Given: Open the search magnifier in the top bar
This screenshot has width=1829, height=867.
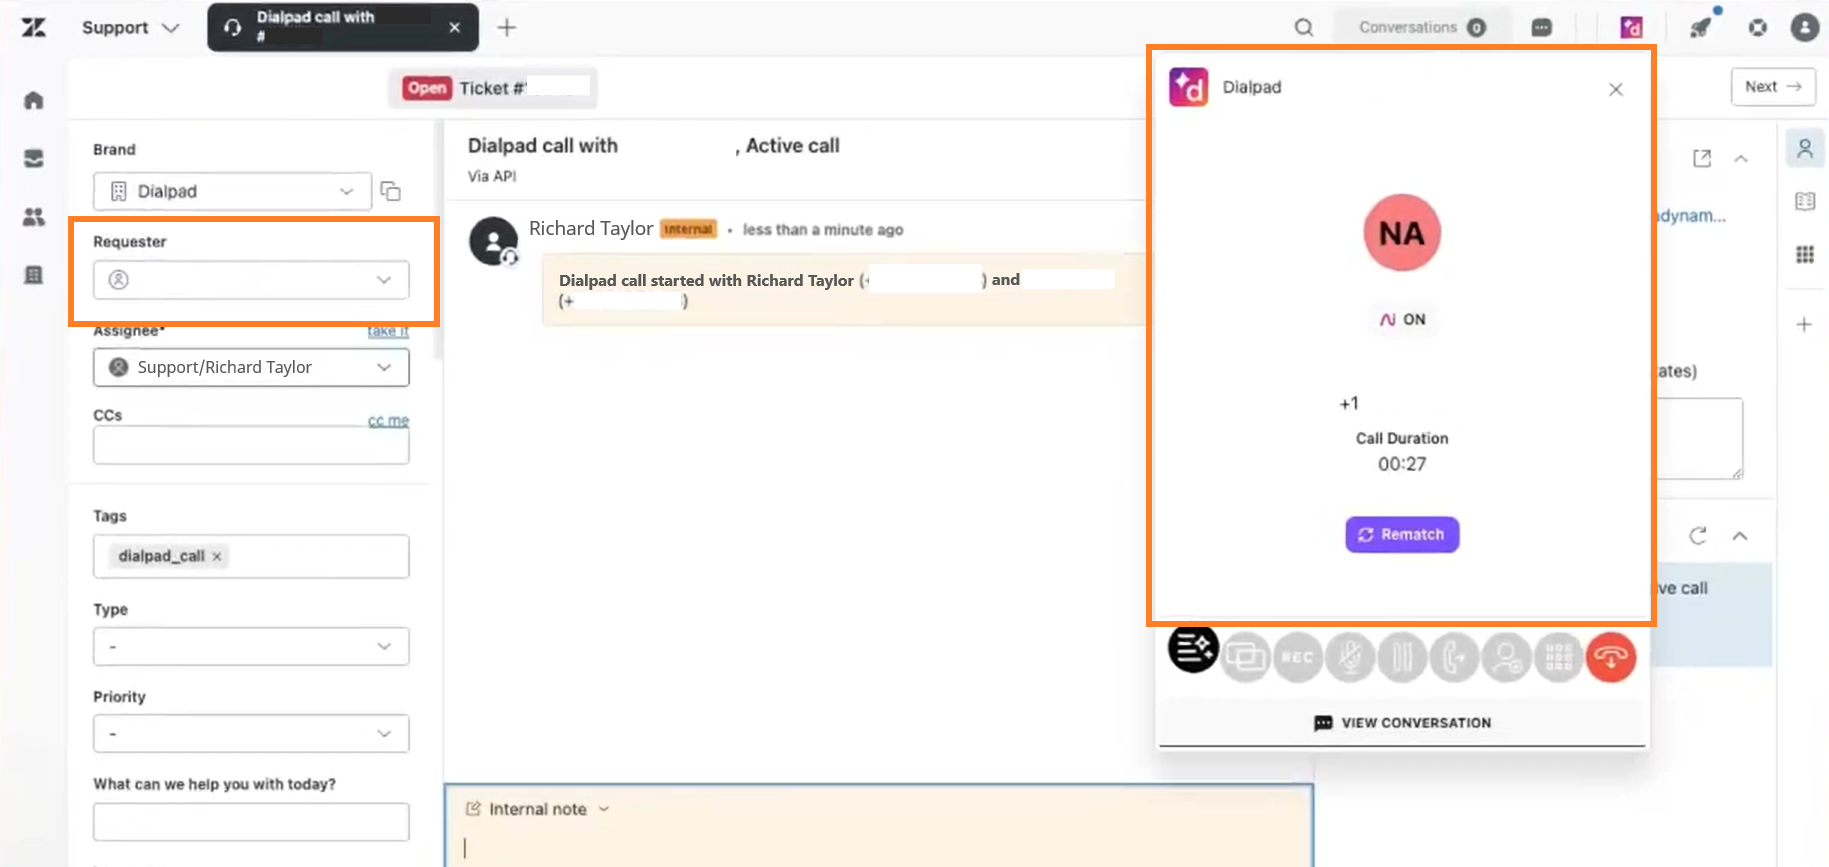Looking at the screenshot, I should pos(1304,28).
